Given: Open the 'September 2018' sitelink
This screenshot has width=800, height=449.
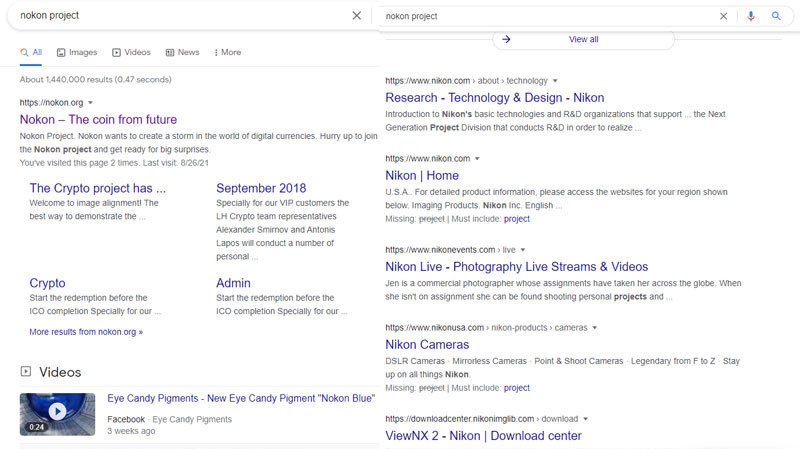Looking at the screenshot, I should tap(261, 188).
